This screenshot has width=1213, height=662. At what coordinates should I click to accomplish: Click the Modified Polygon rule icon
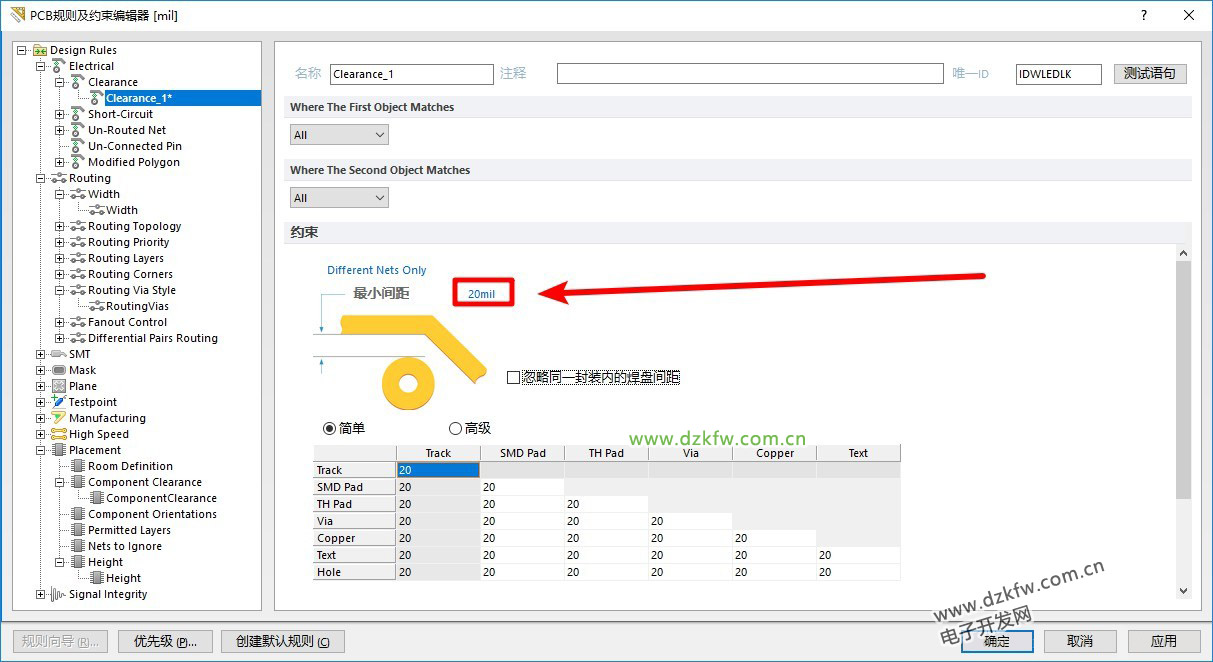tap(78, 162)
